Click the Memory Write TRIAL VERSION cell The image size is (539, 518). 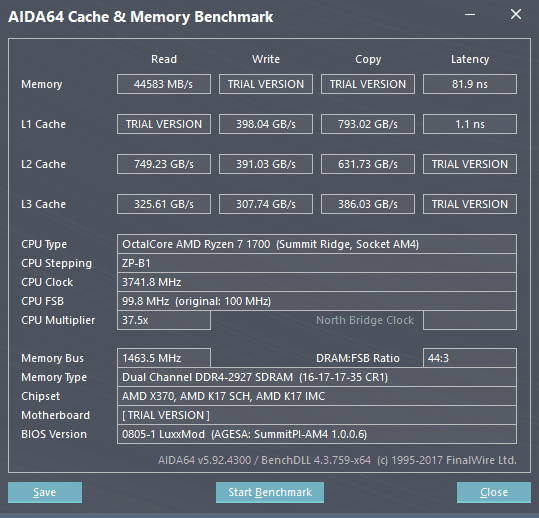[266, 84]
